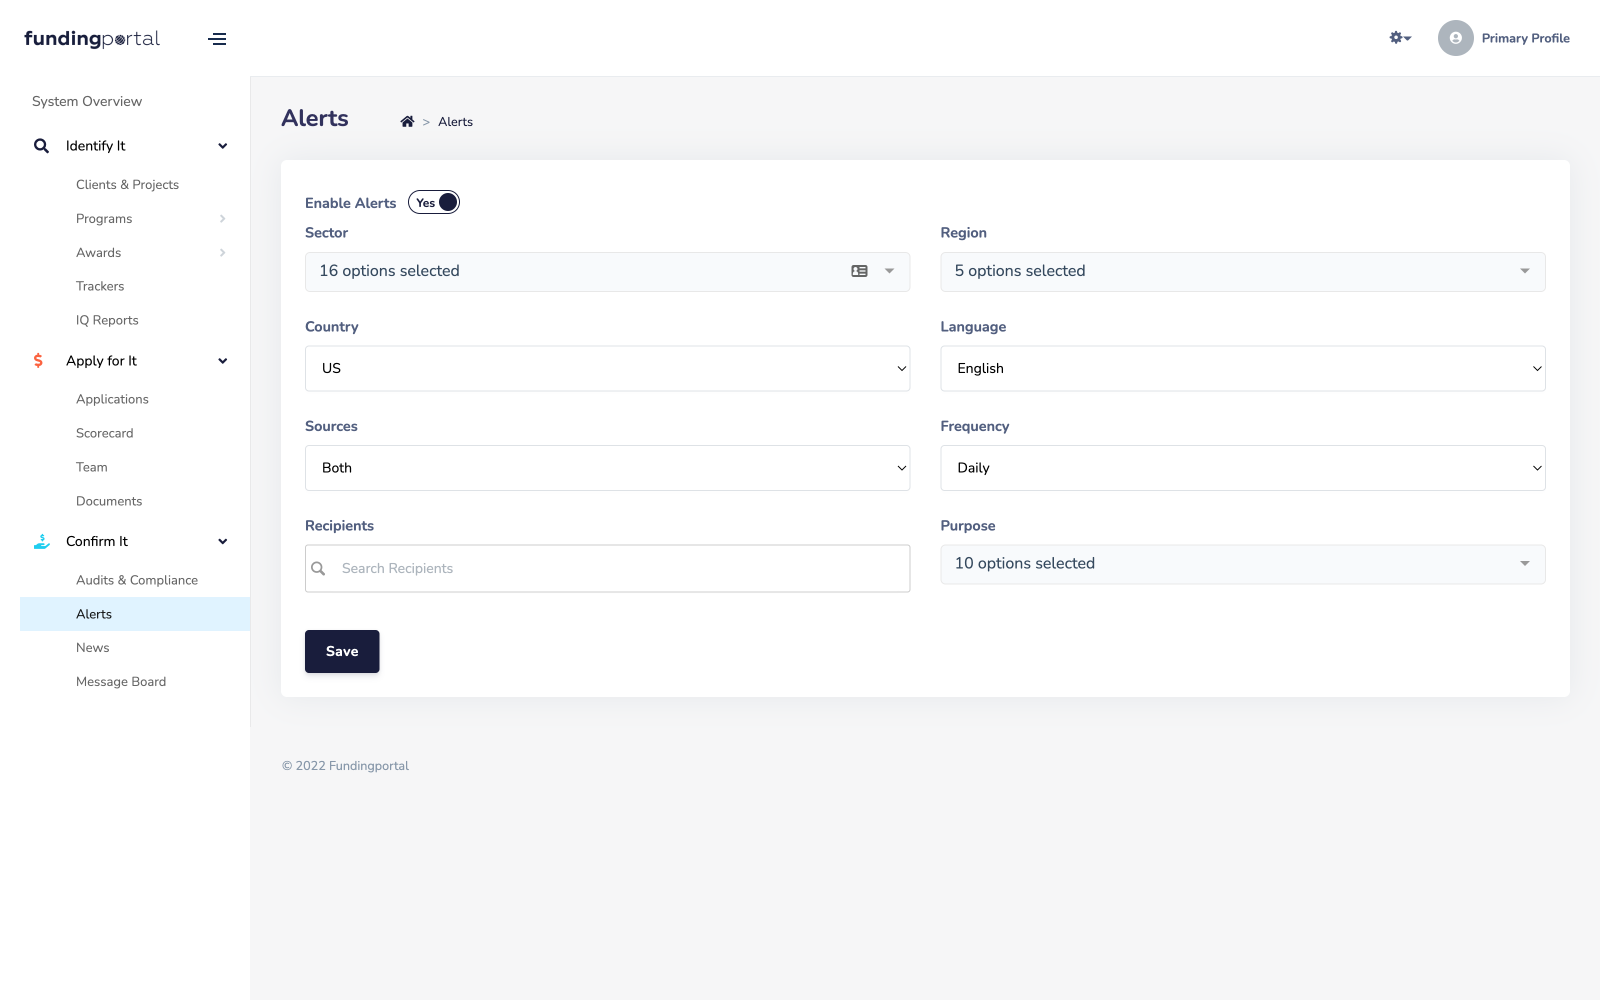Image resolution: width=1600 pixels, height=1000 pixels.
Task: Click the icon beside Confirm It
Action: (x=40, y=541)
